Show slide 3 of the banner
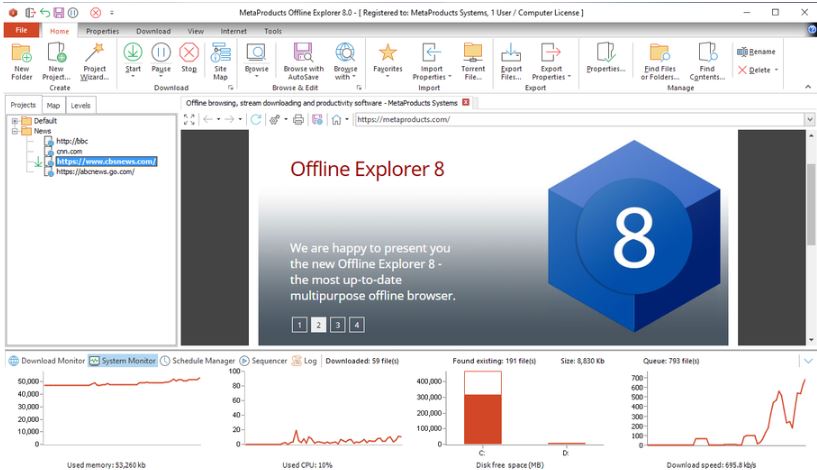The image size is (817, 470). [x=338, y=325]
